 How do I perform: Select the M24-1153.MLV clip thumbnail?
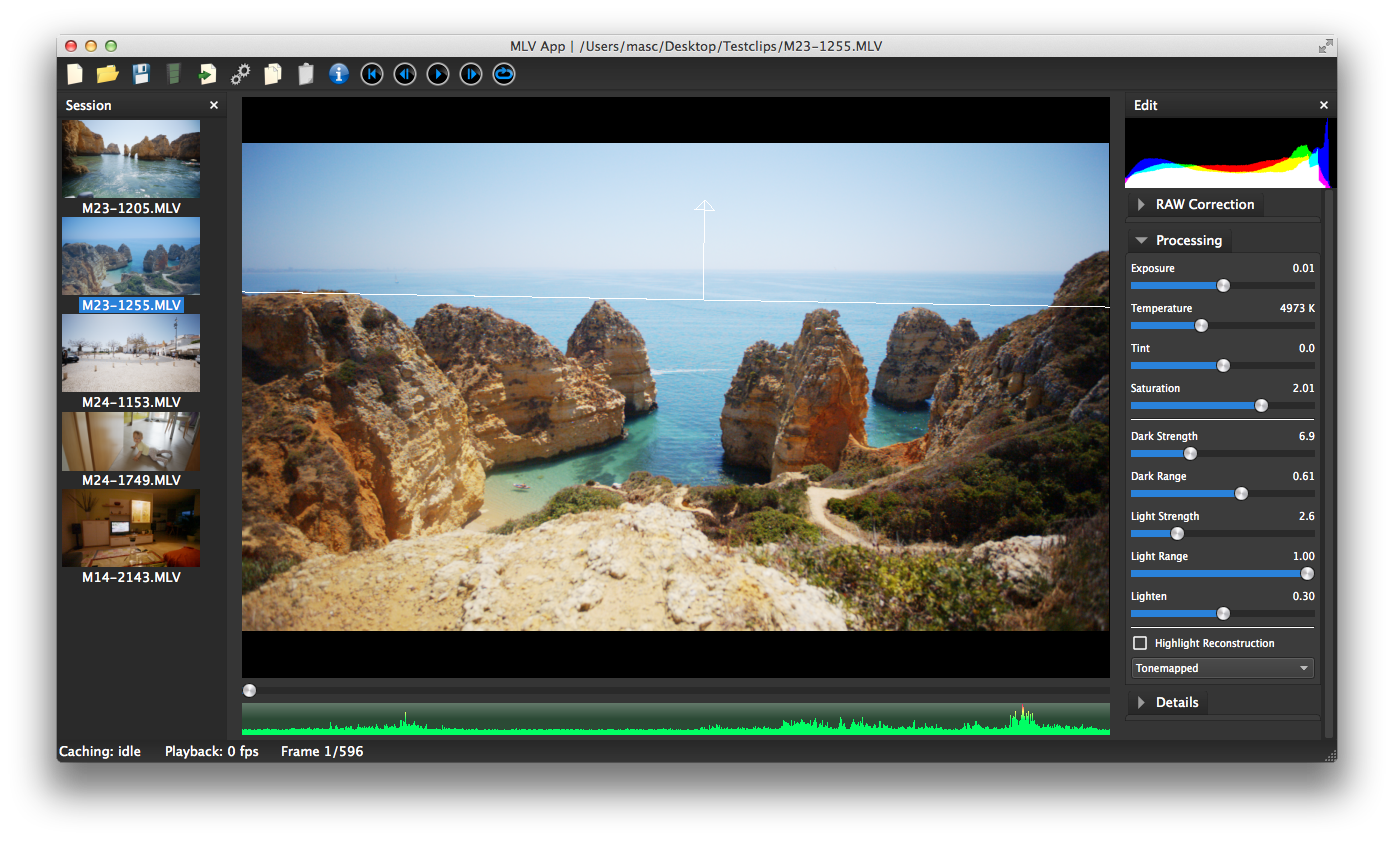131,353
